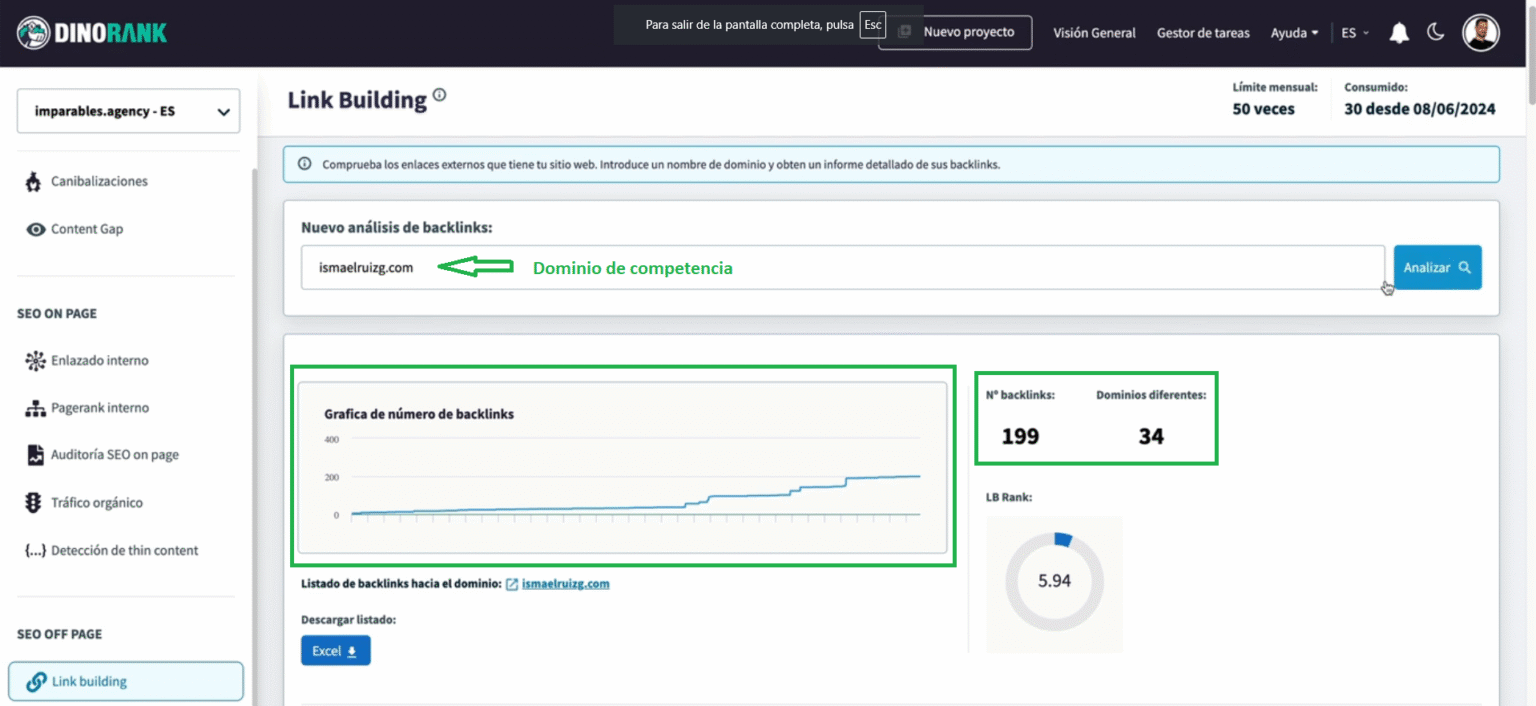Click '30 desde 08/06/2024' consumed text
Screen dimensions: 1536x706
(1420, 109)
